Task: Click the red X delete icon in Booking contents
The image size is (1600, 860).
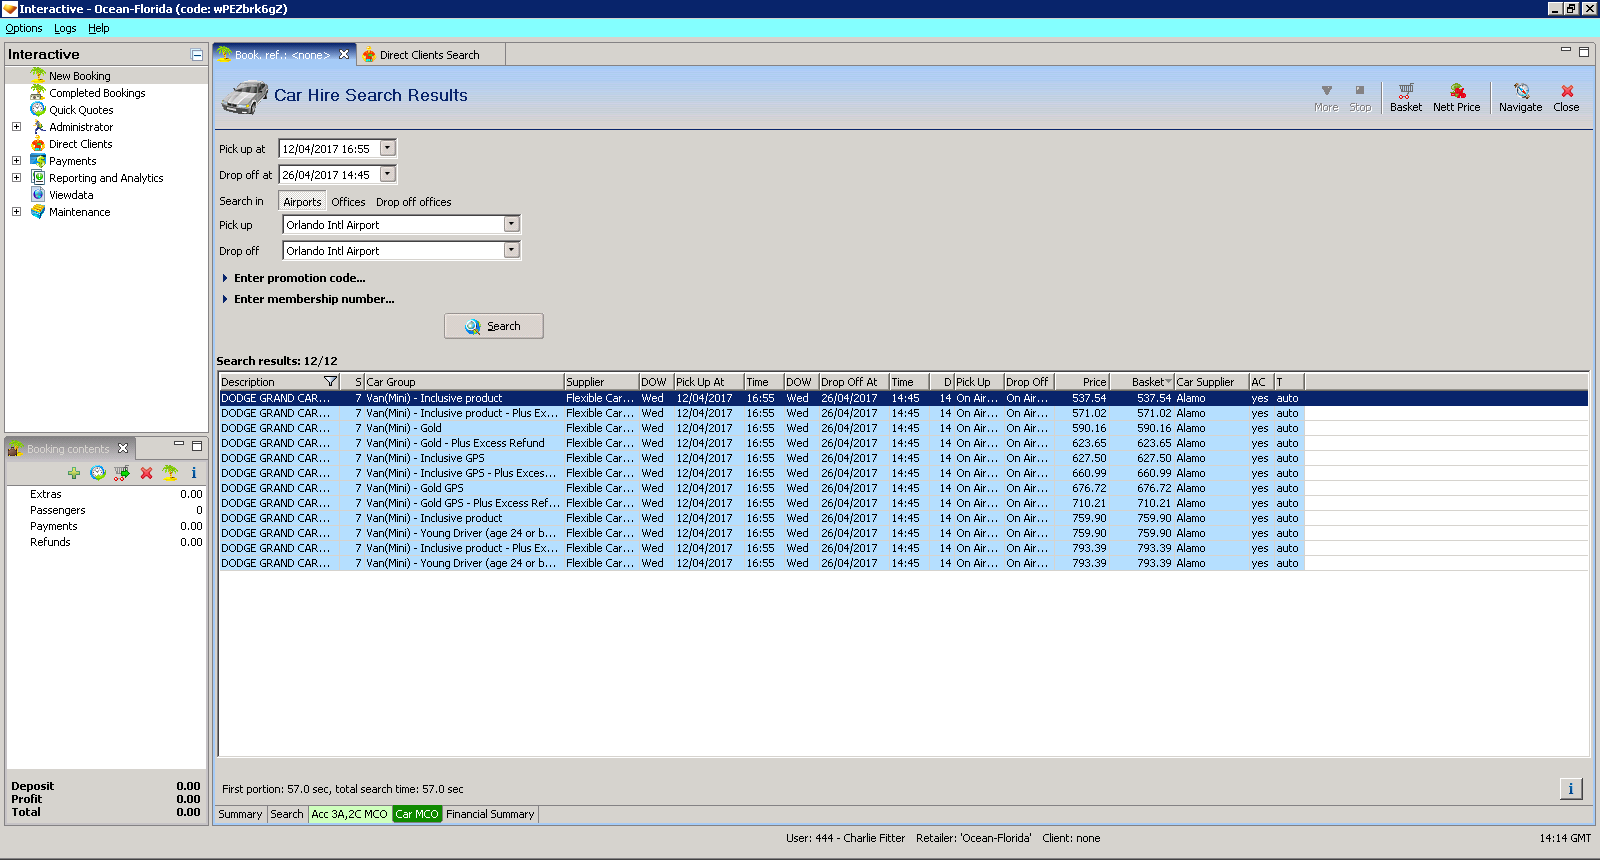Action: pos(146,473)
